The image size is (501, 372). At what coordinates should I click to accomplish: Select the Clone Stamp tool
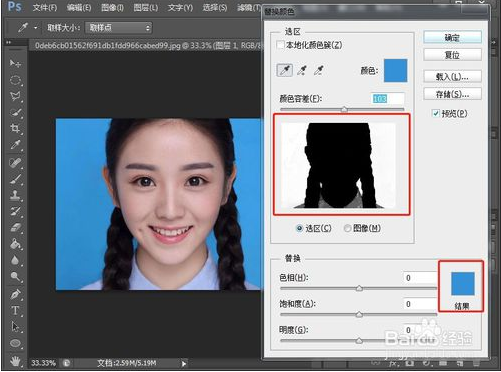pos(15,195)
